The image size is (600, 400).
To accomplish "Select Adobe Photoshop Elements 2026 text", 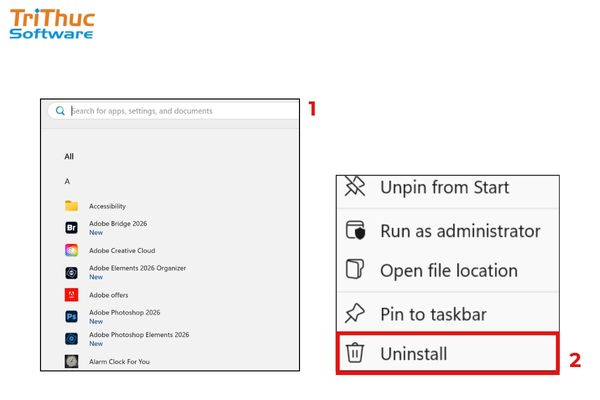I will [x=139, y=335].
